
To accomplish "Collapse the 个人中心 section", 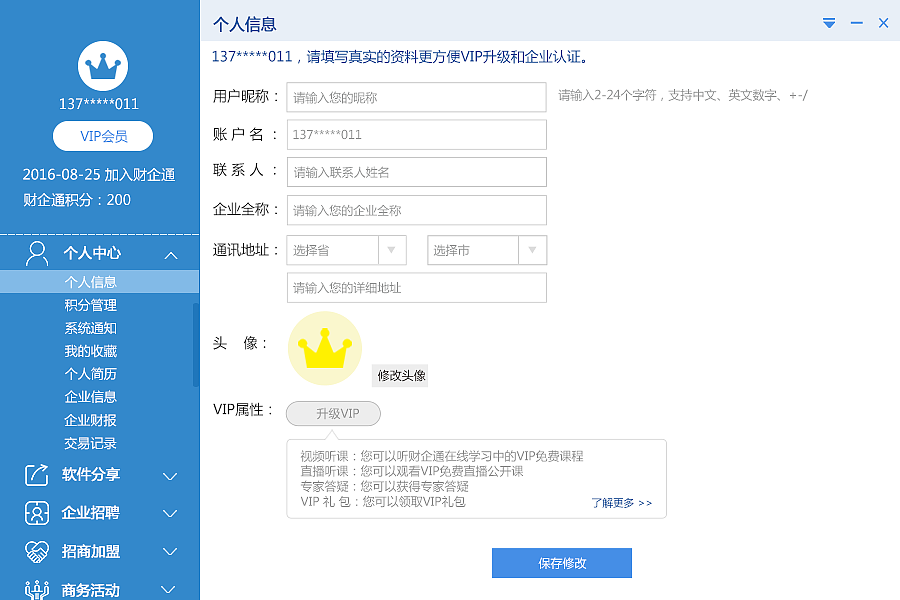I will [169, 253].
